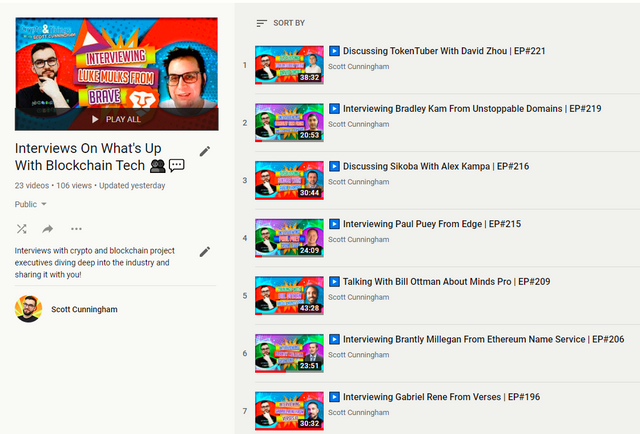Open Scott Cunningham channel avatar
Viewport: 640px width, 434px height.
pos(29,309)
